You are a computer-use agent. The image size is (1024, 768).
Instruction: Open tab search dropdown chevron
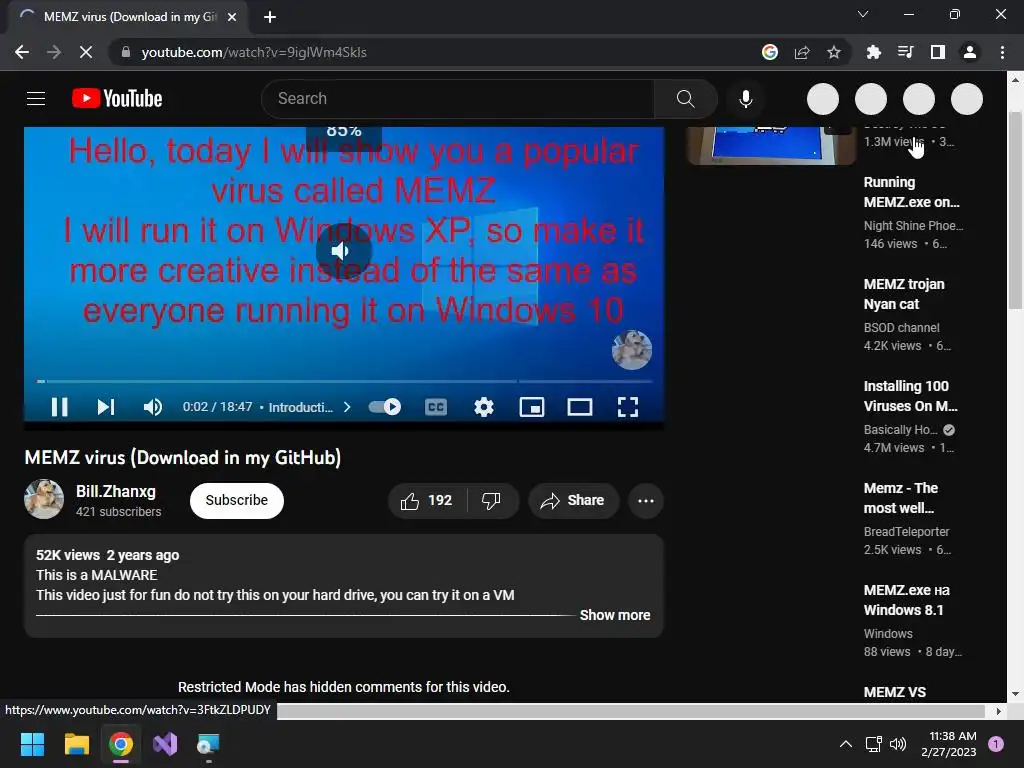click(863, 14)
